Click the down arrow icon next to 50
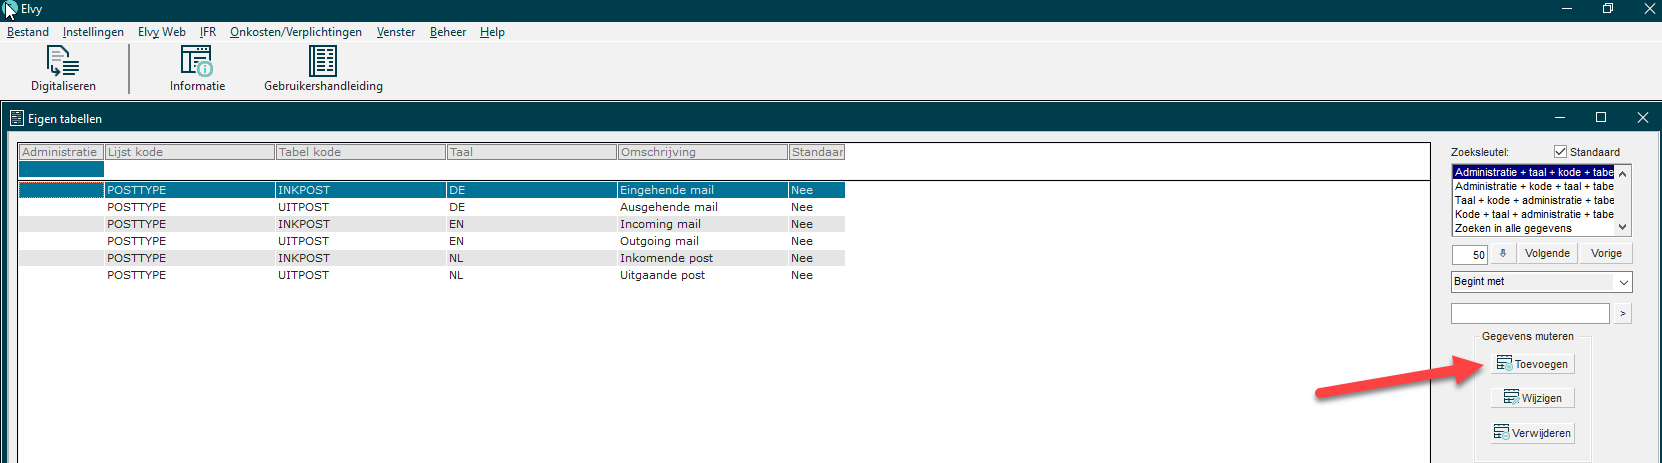This screenshot has width=1662, height=463. 1502,254
